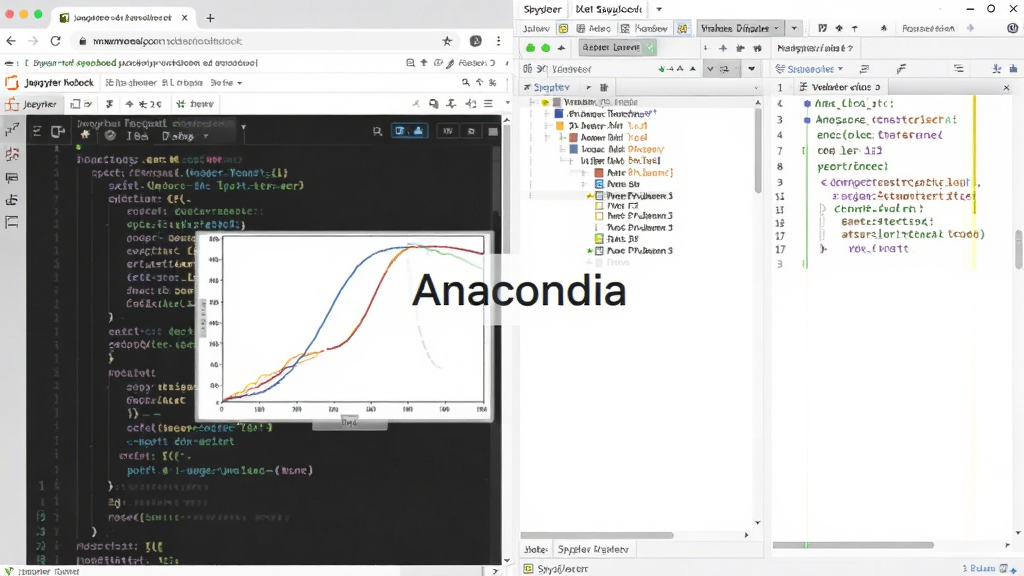The image size is (1024, 576).
Task: Click the plus icon in Spyder's second toolbar row
Action: pos(722,48)
